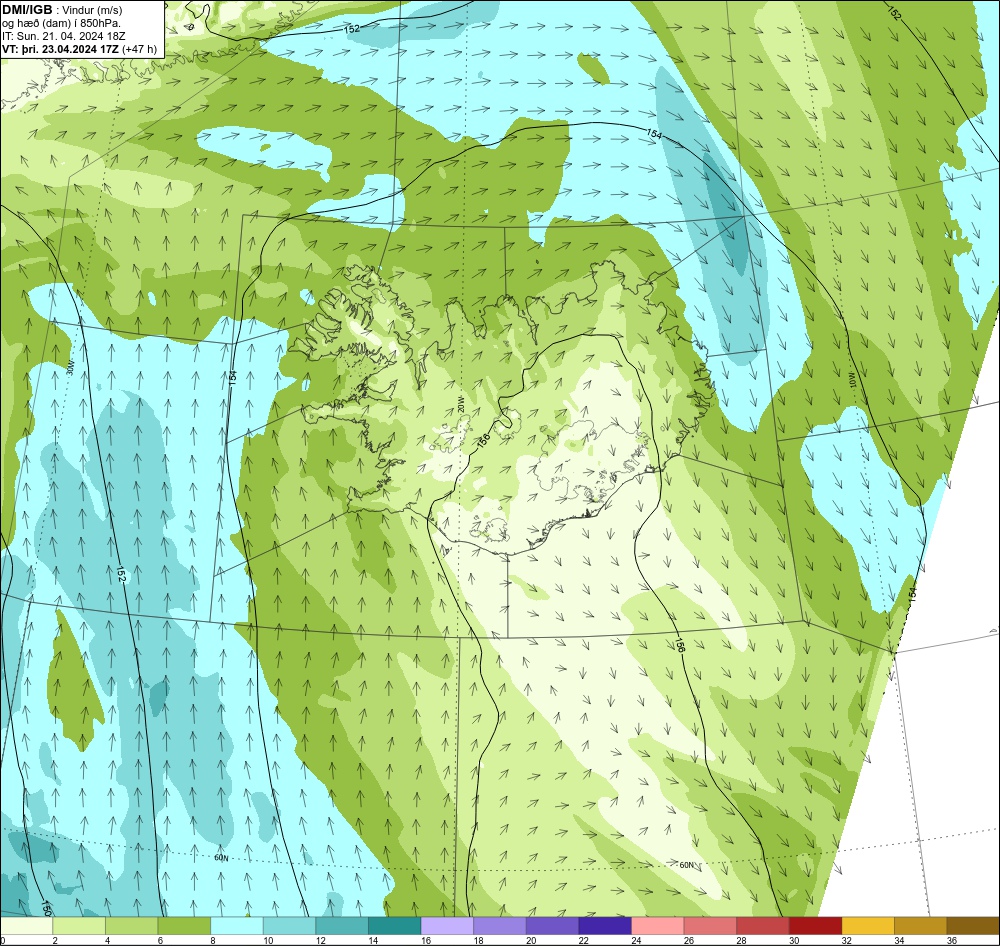Click the yellow 32–34 m/s legend swatch

[x=868, y=926]
